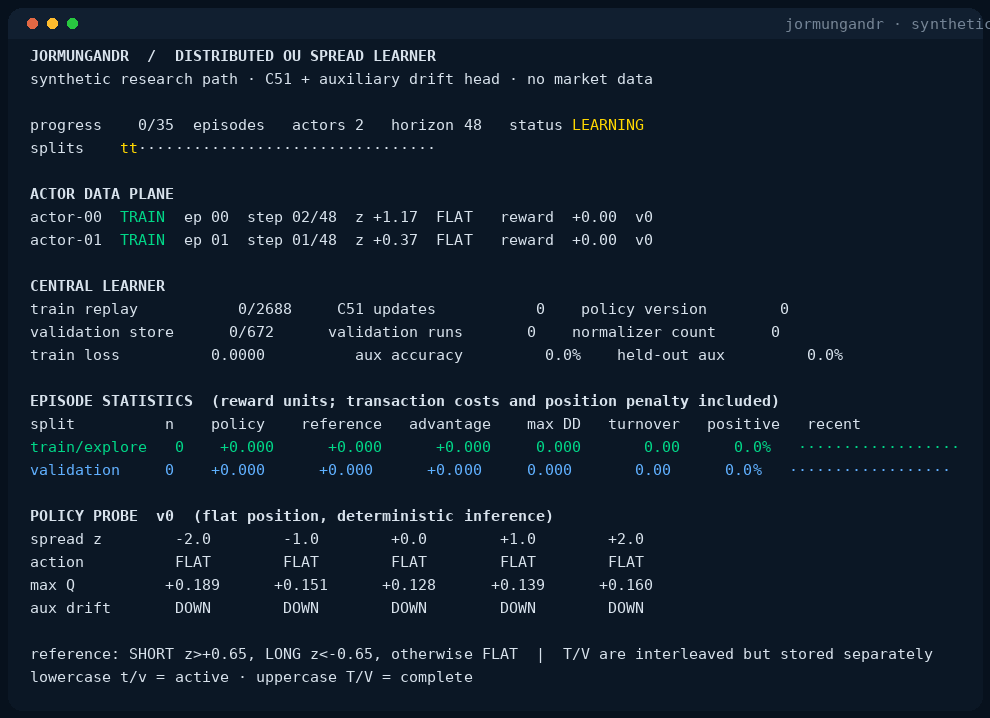Click the 'aux drift' row label
This screenshot has width=990, height=718.
tap(70, 608)
